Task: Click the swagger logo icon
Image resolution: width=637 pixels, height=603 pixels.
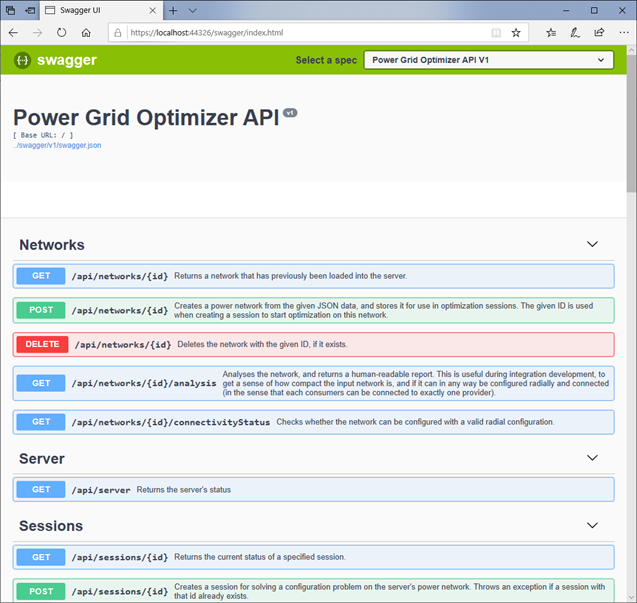Action: coord(22,60)
